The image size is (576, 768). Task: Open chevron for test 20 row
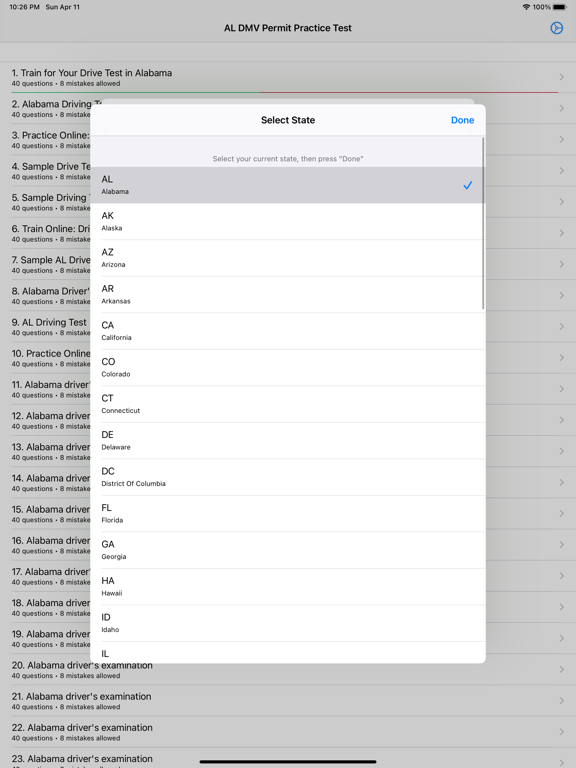562,670
